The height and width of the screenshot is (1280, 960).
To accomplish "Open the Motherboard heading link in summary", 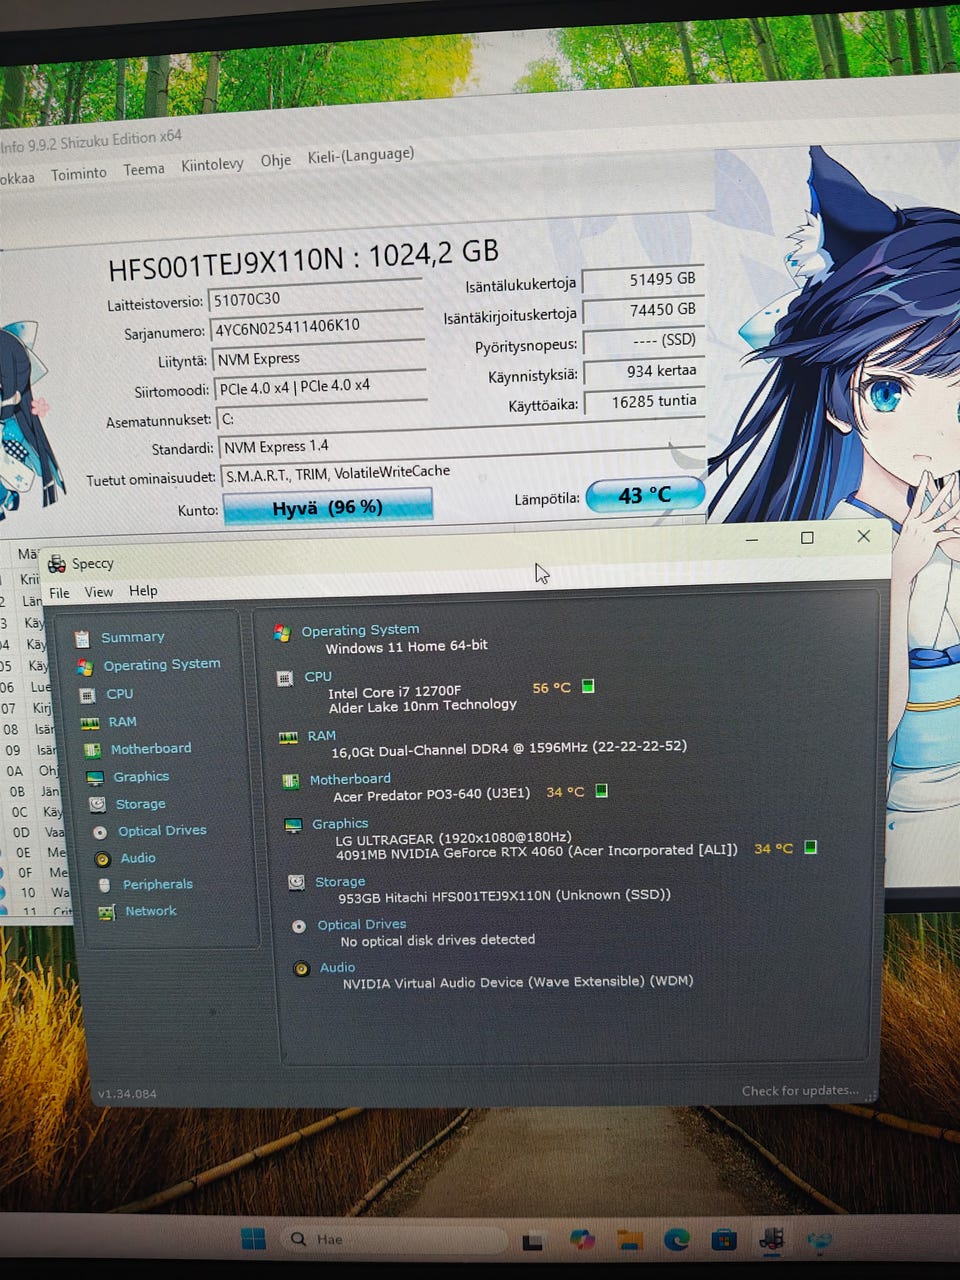I will pyautogui.click(x=350, y=779).
